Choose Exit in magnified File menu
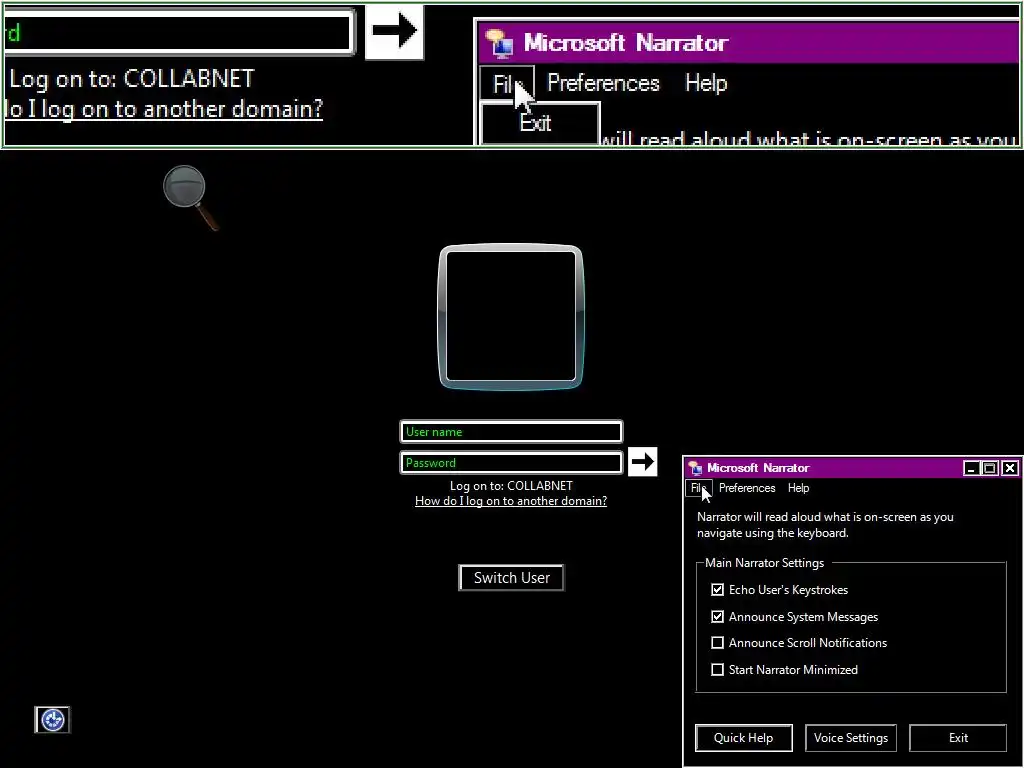Viewport: 1024px width, 768px height. click(x=539, y=123)
